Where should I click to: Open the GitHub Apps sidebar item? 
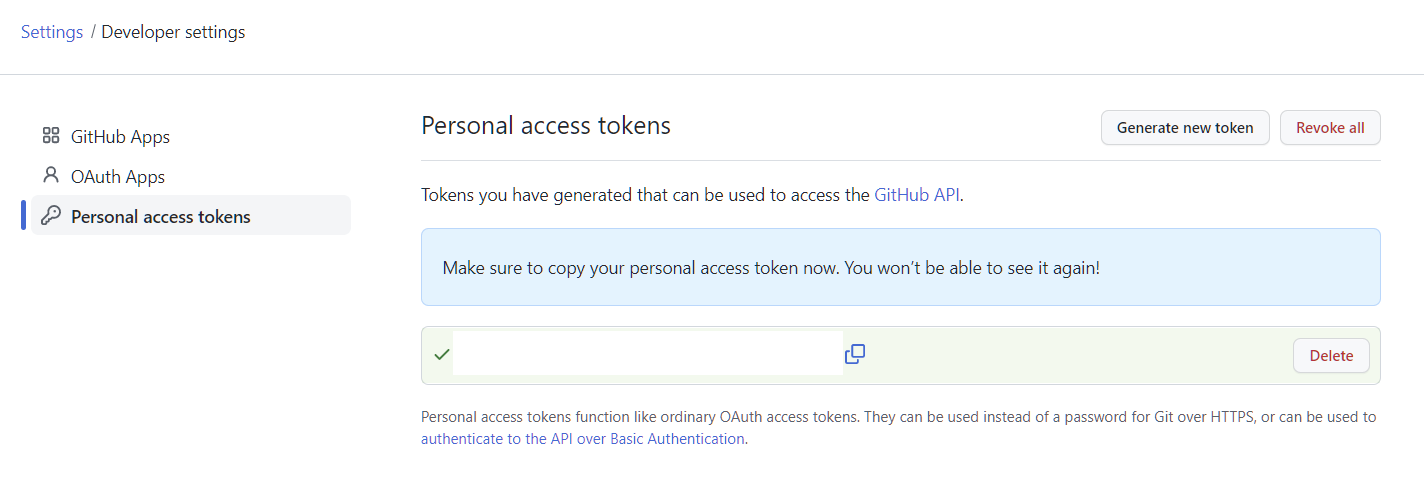(x=191, y=136)
